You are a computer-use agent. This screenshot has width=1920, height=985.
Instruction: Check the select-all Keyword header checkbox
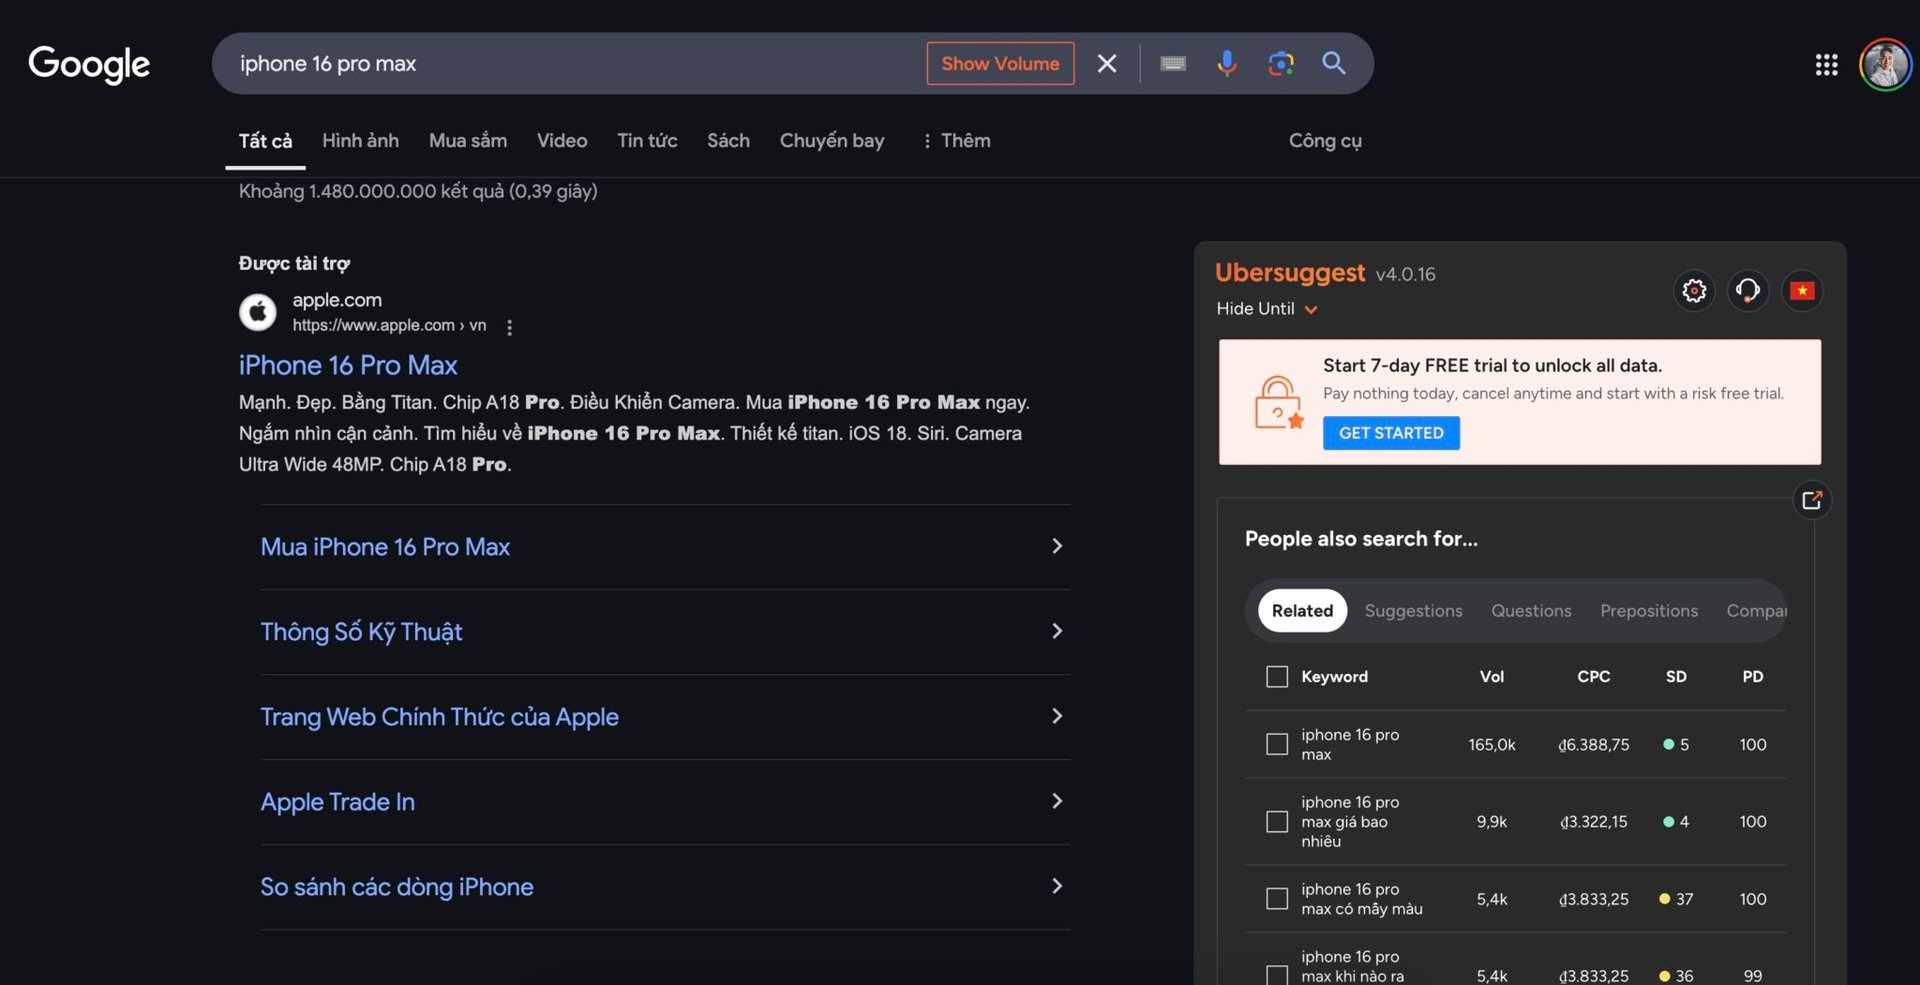point(1277,677)
